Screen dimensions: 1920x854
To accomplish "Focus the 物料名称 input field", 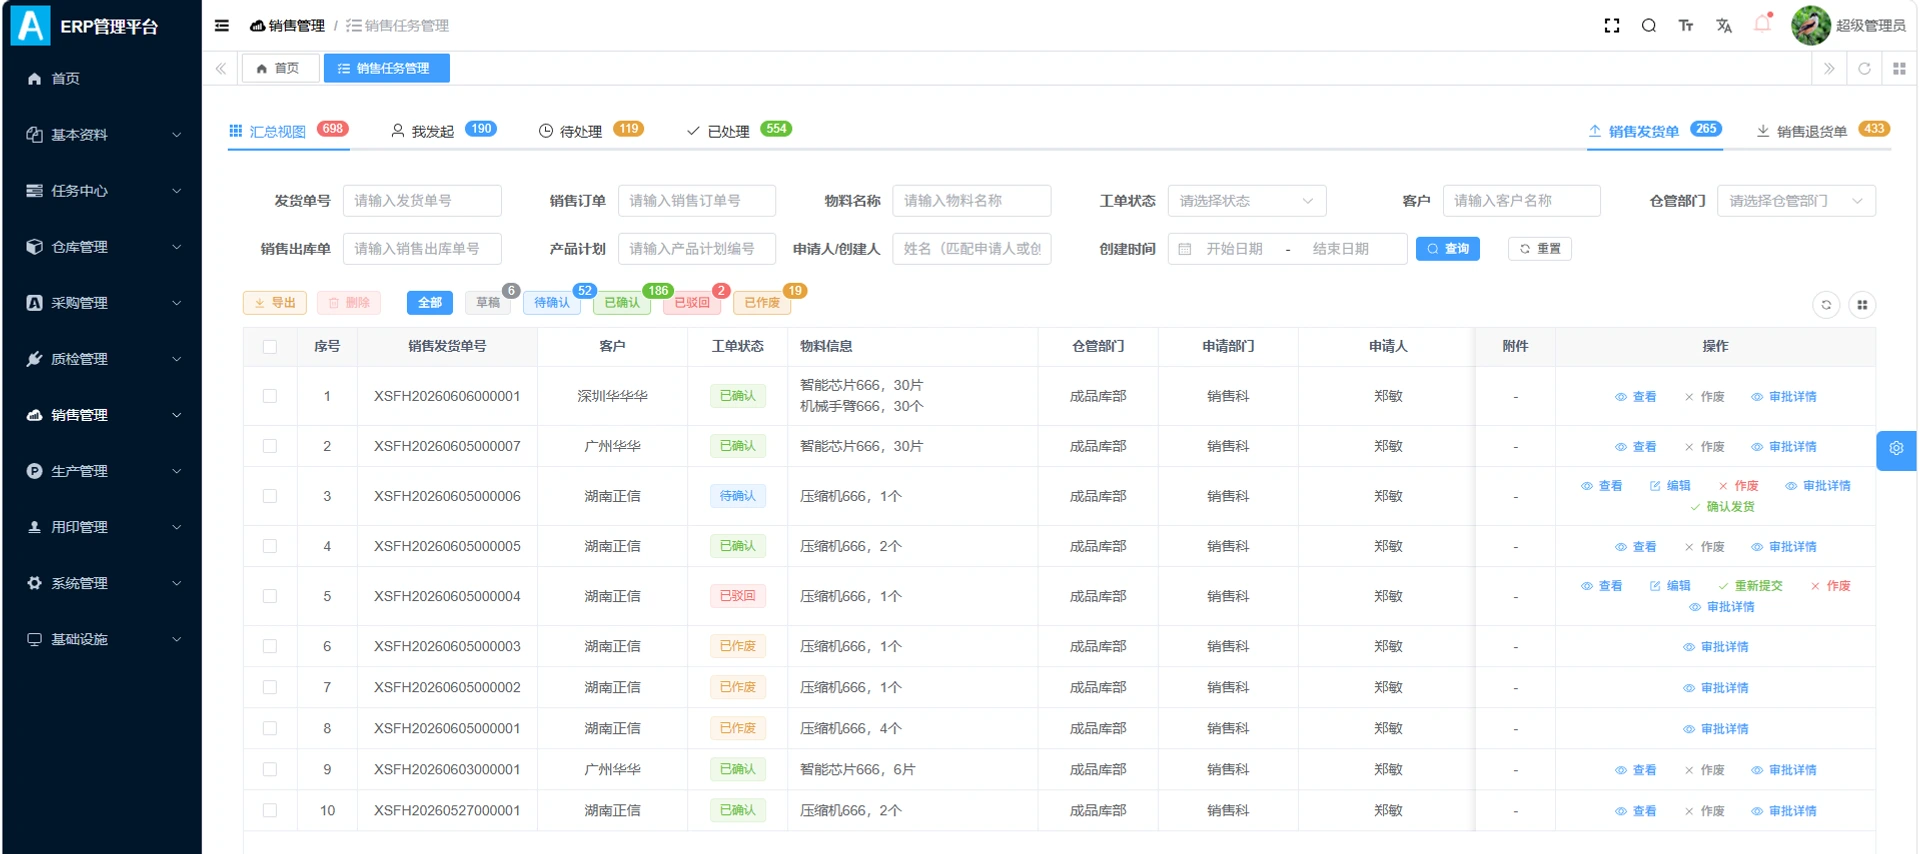I will pos(971,201).
